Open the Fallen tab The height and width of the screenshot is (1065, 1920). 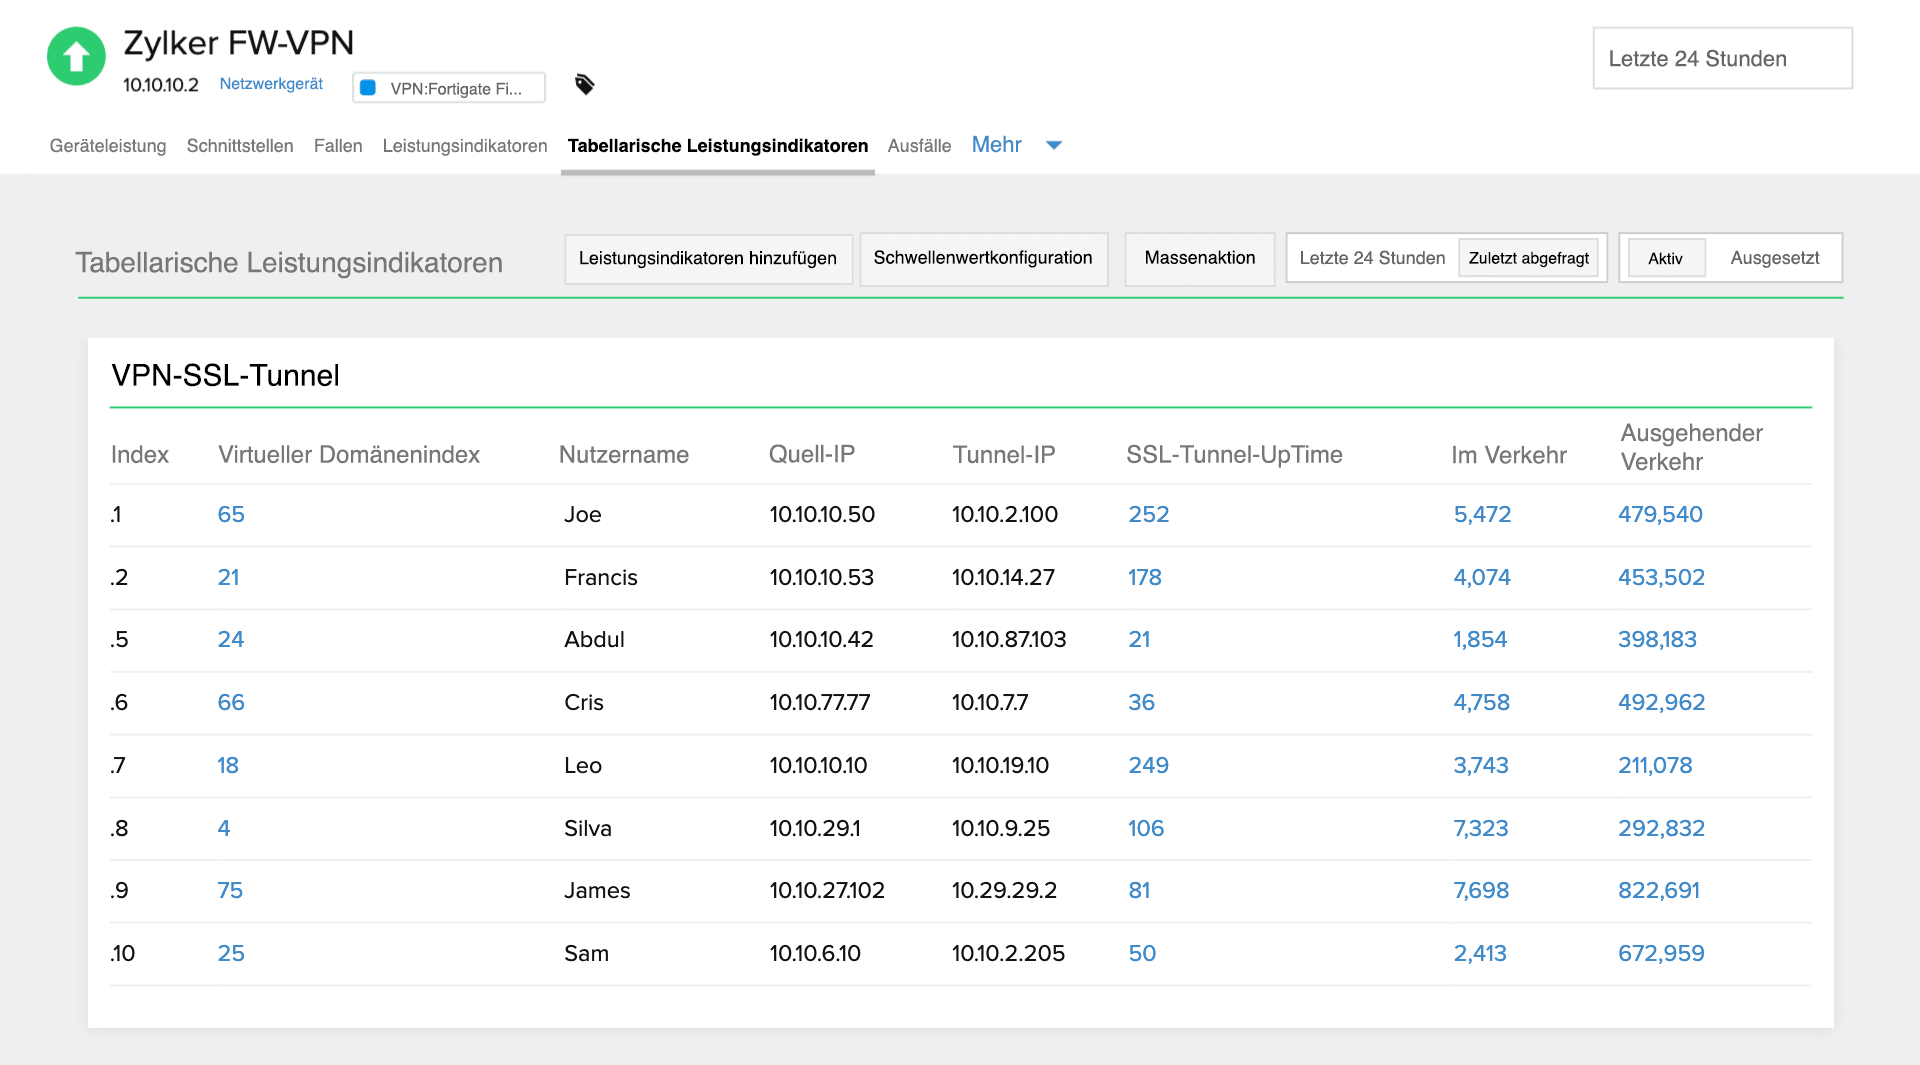point(338,146)
